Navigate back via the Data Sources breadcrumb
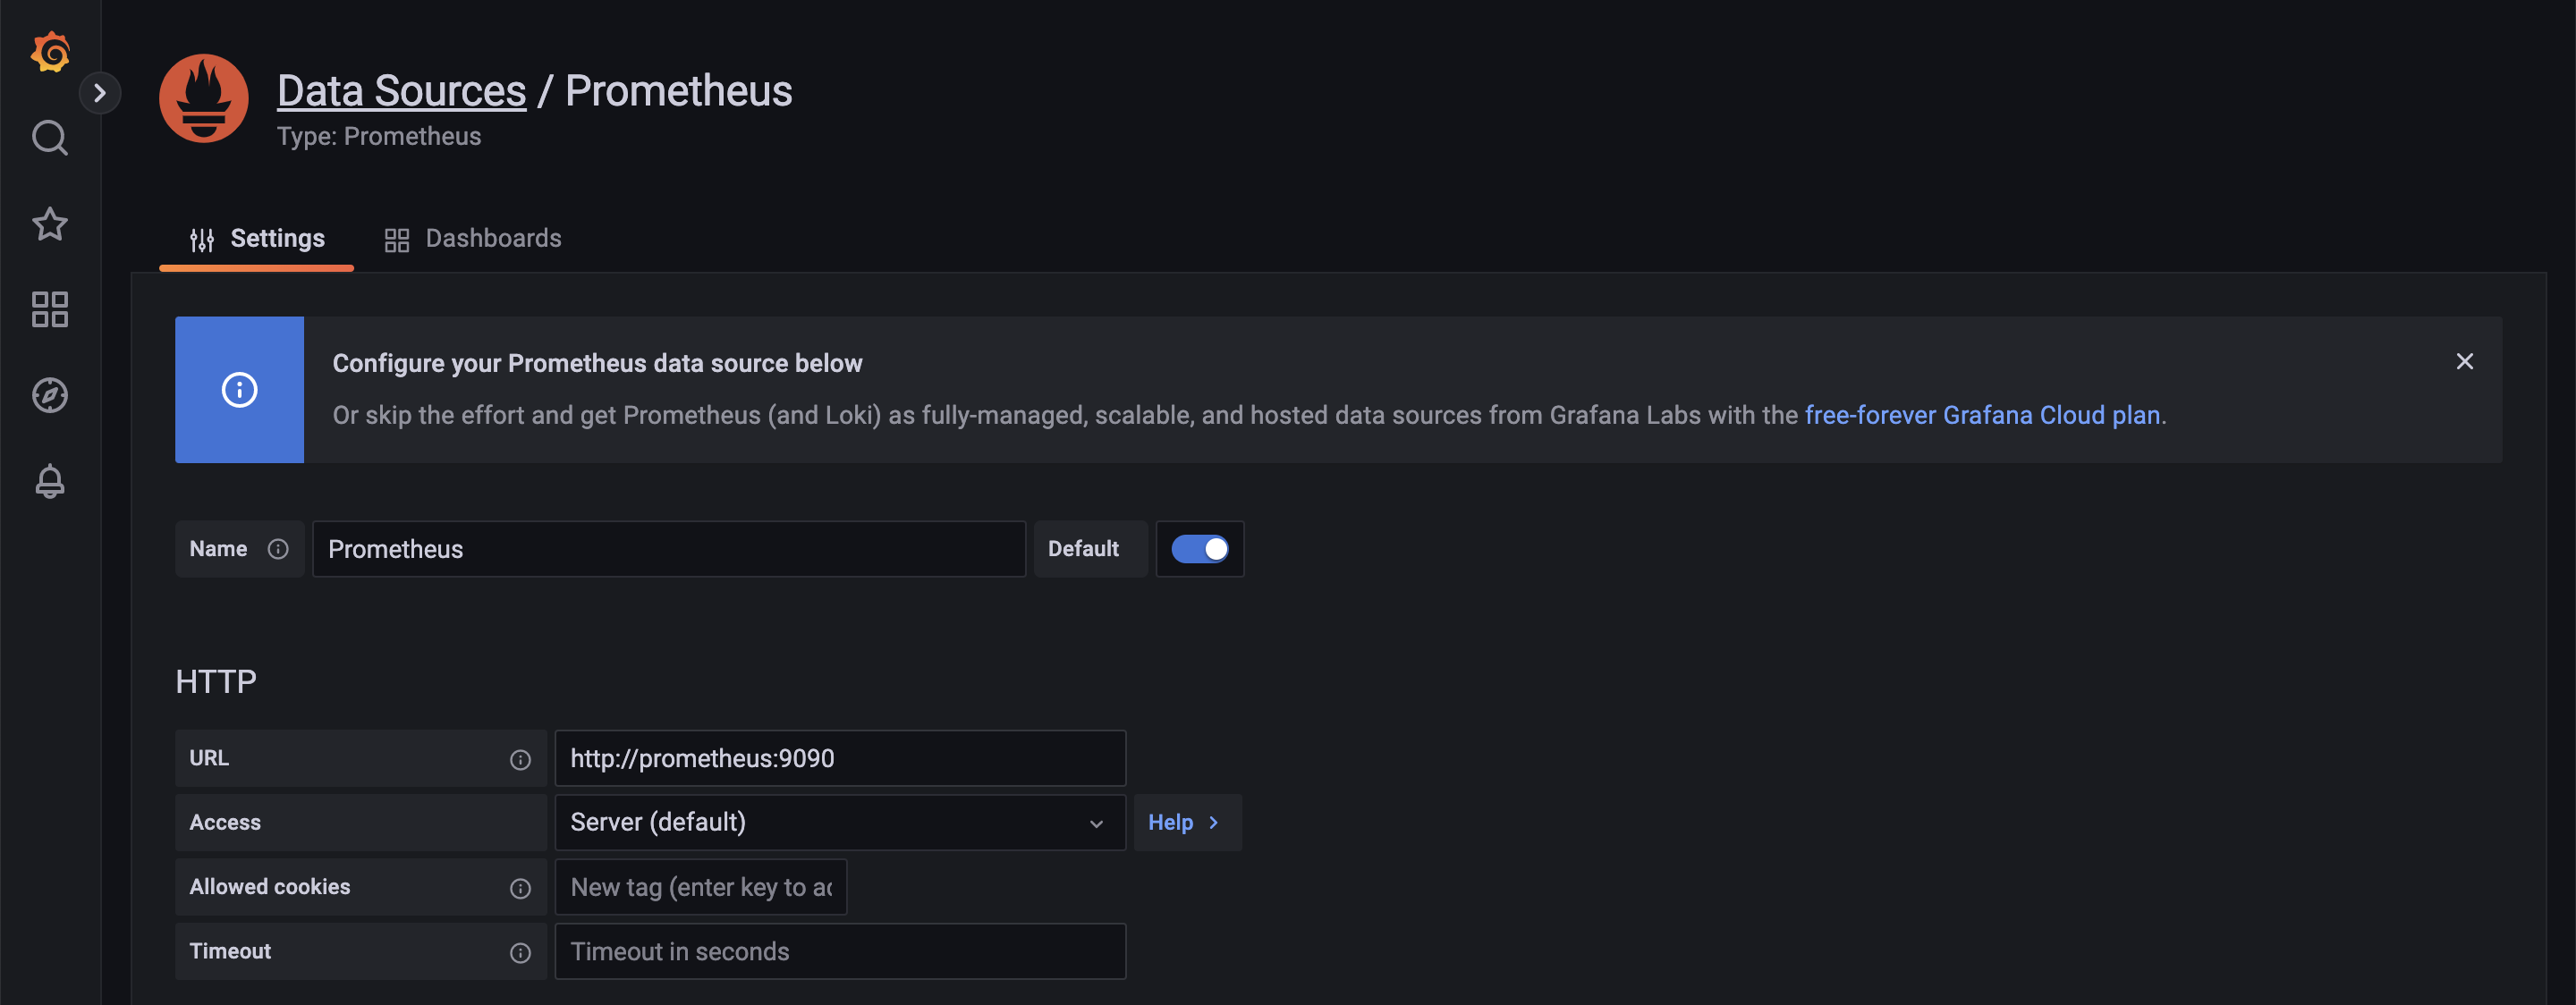 (402, 90)
